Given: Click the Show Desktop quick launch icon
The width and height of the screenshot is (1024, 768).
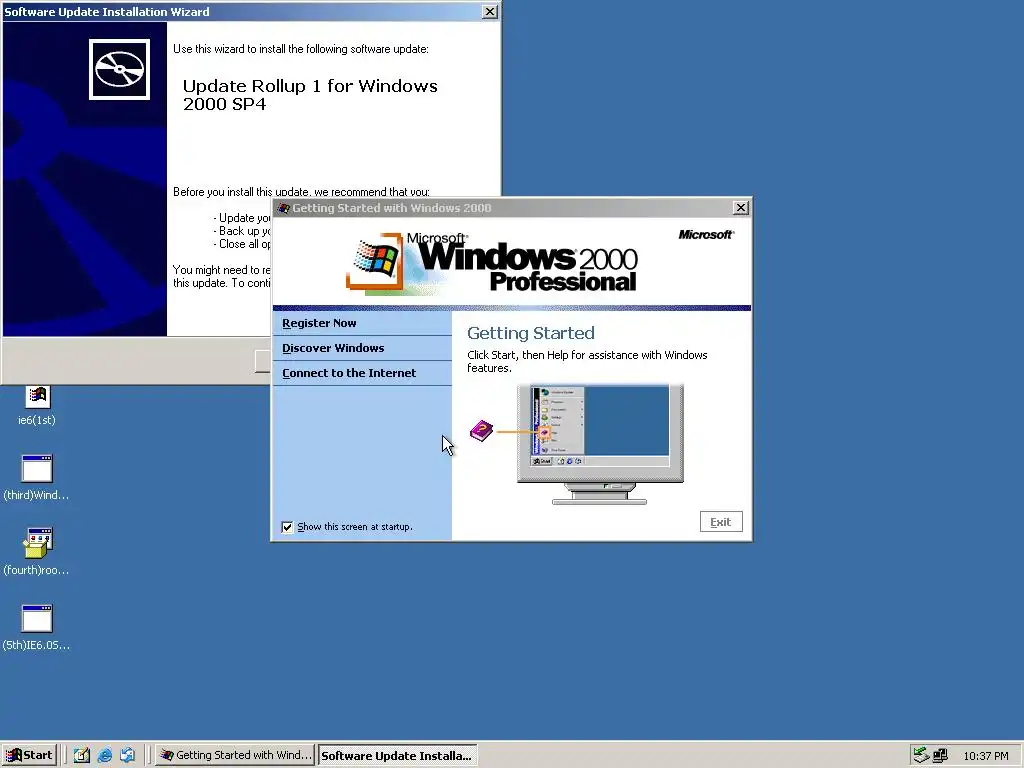Looking at the screenshot, I should click(x=82, y=756).
